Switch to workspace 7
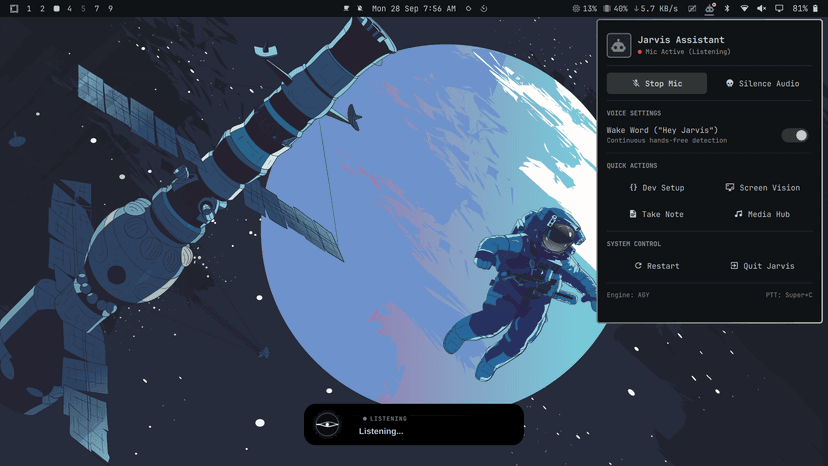Screen dimensions: 828x466 [x=97, y=8]
